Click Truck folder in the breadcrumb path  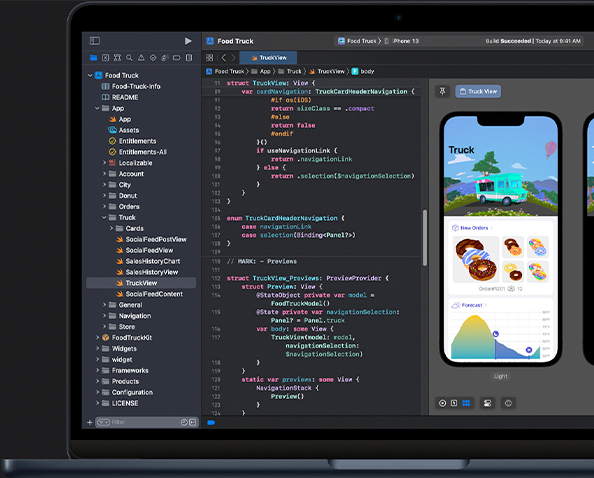tap(290, 71)
